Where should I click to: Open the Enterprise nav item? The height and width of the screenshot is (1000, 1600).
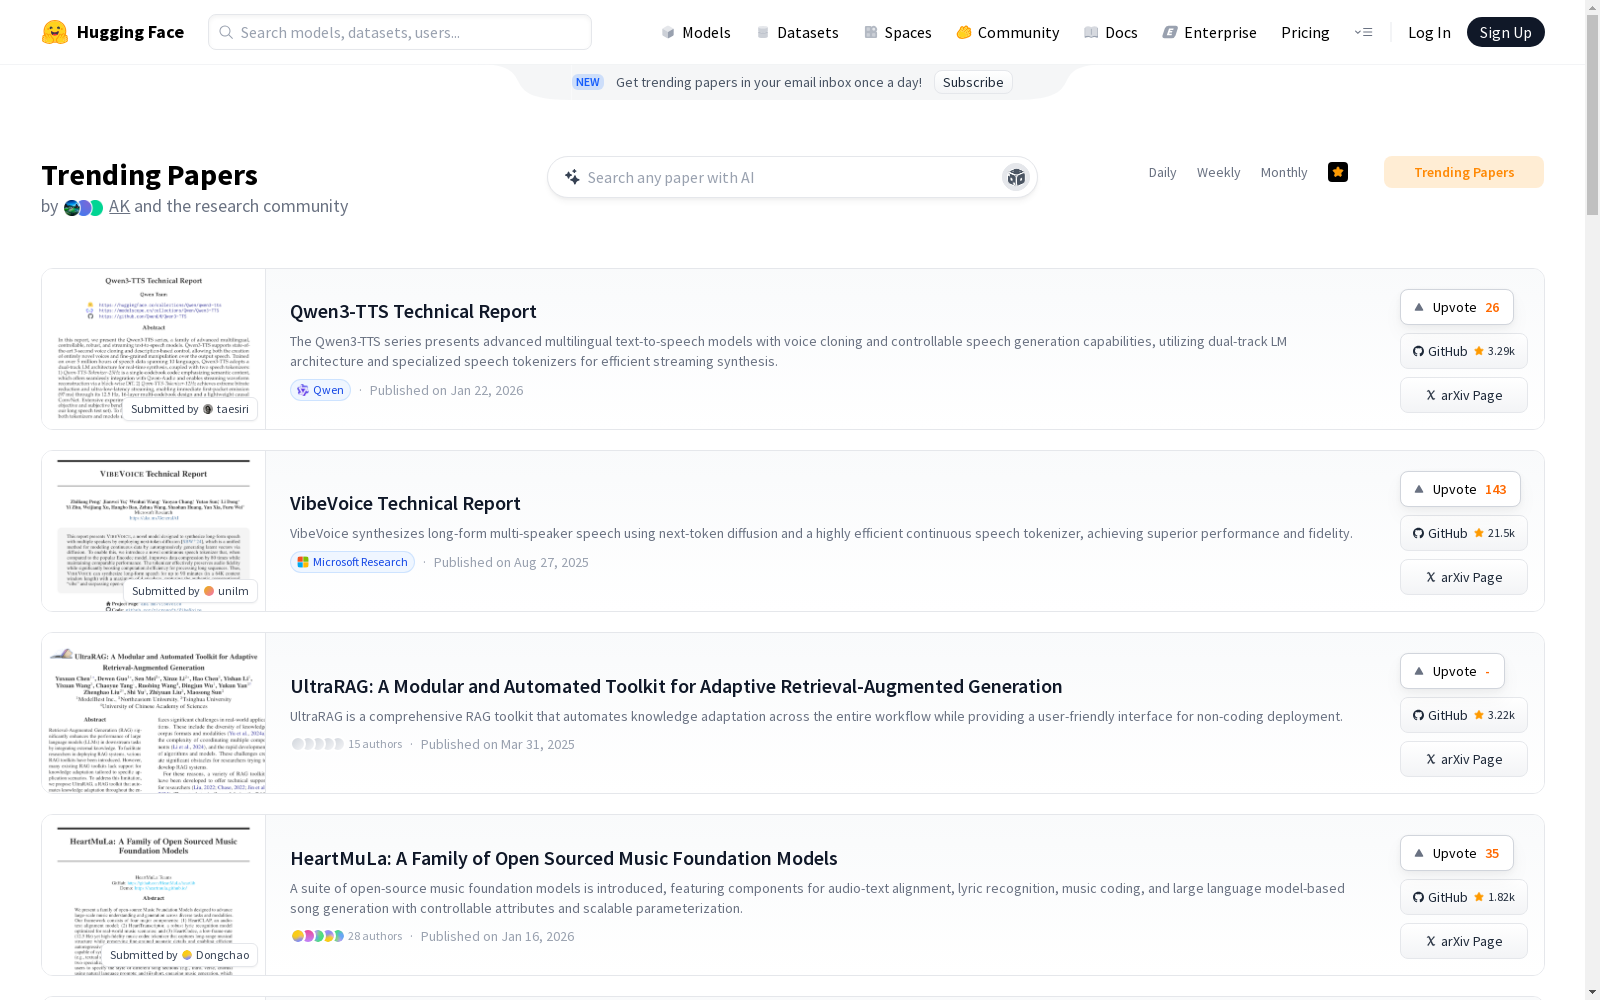1209,32
